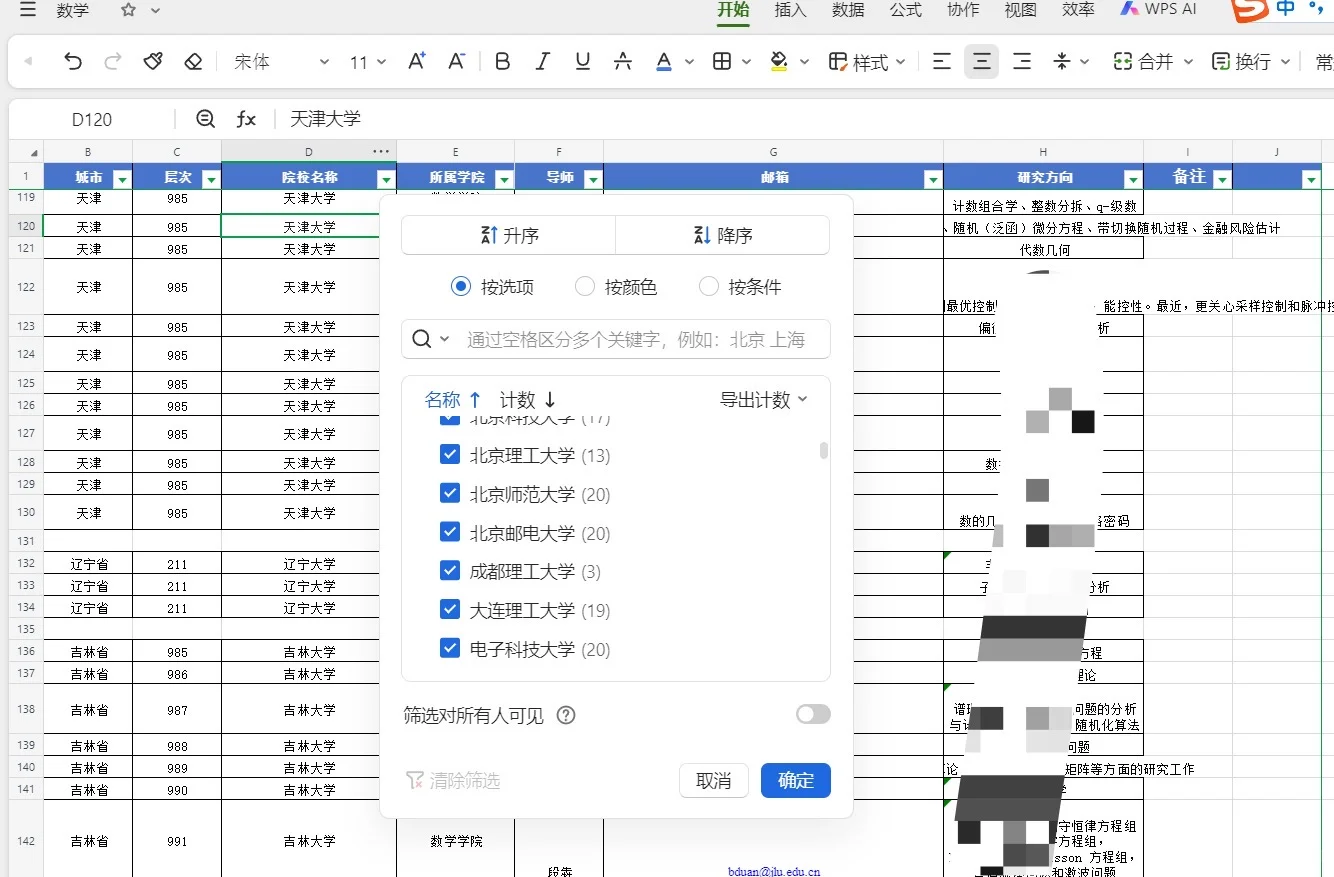The image size is (1334, 877).
Task: Toggle italic formatting
Action: point(543,62)
